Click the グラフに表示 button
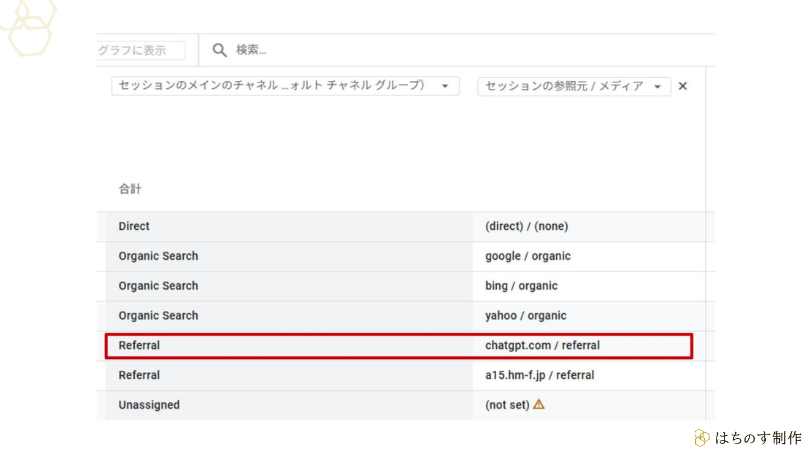The width and height of the screenshot is (810, 454). (x=141, y=50)
